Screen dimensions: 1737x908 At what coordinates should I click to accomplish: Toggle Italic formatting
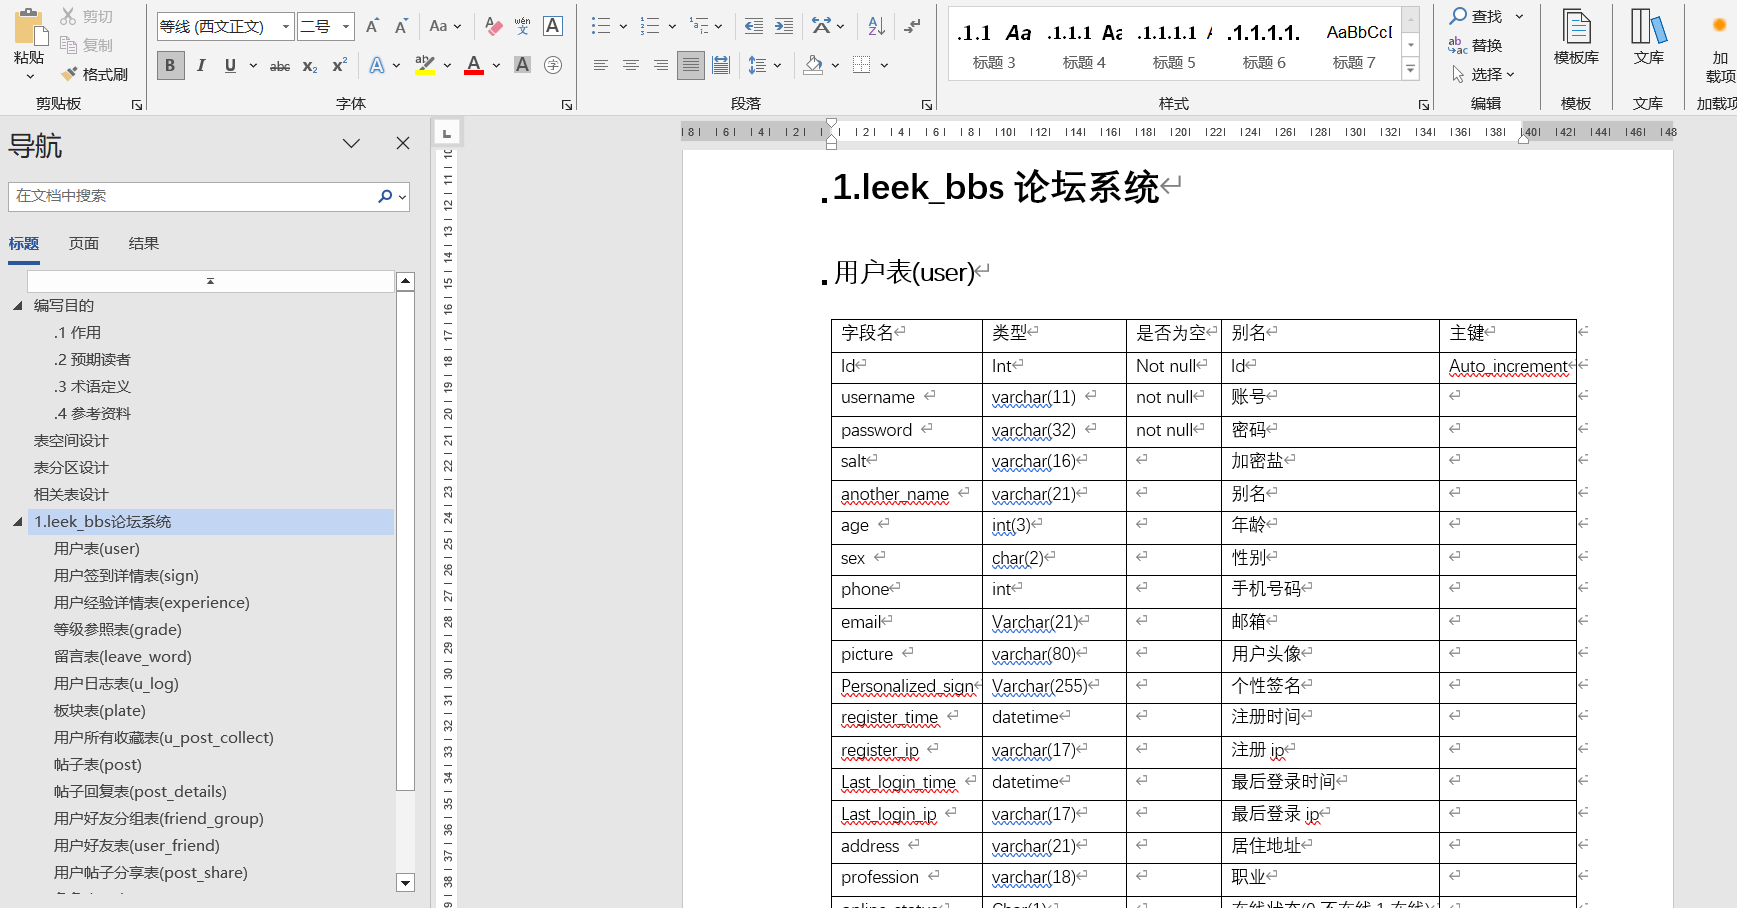(201, 66)
